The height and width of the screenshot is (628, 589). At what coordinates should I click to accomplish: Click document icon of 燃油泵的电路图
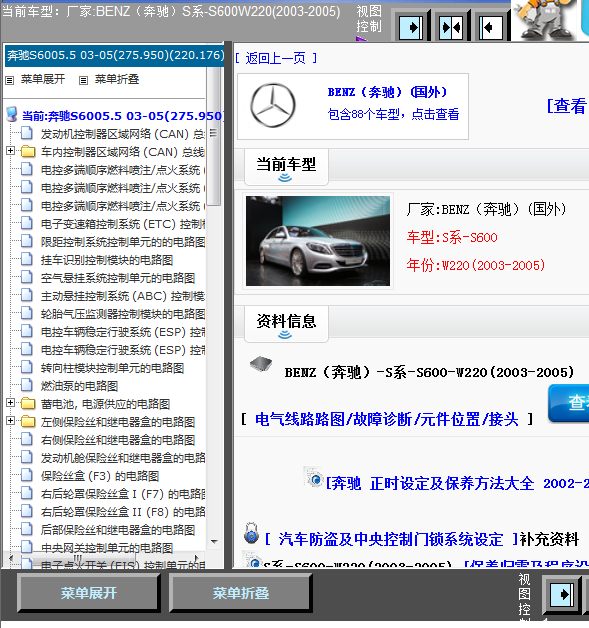pyautogui.click(x=27, y=385)
